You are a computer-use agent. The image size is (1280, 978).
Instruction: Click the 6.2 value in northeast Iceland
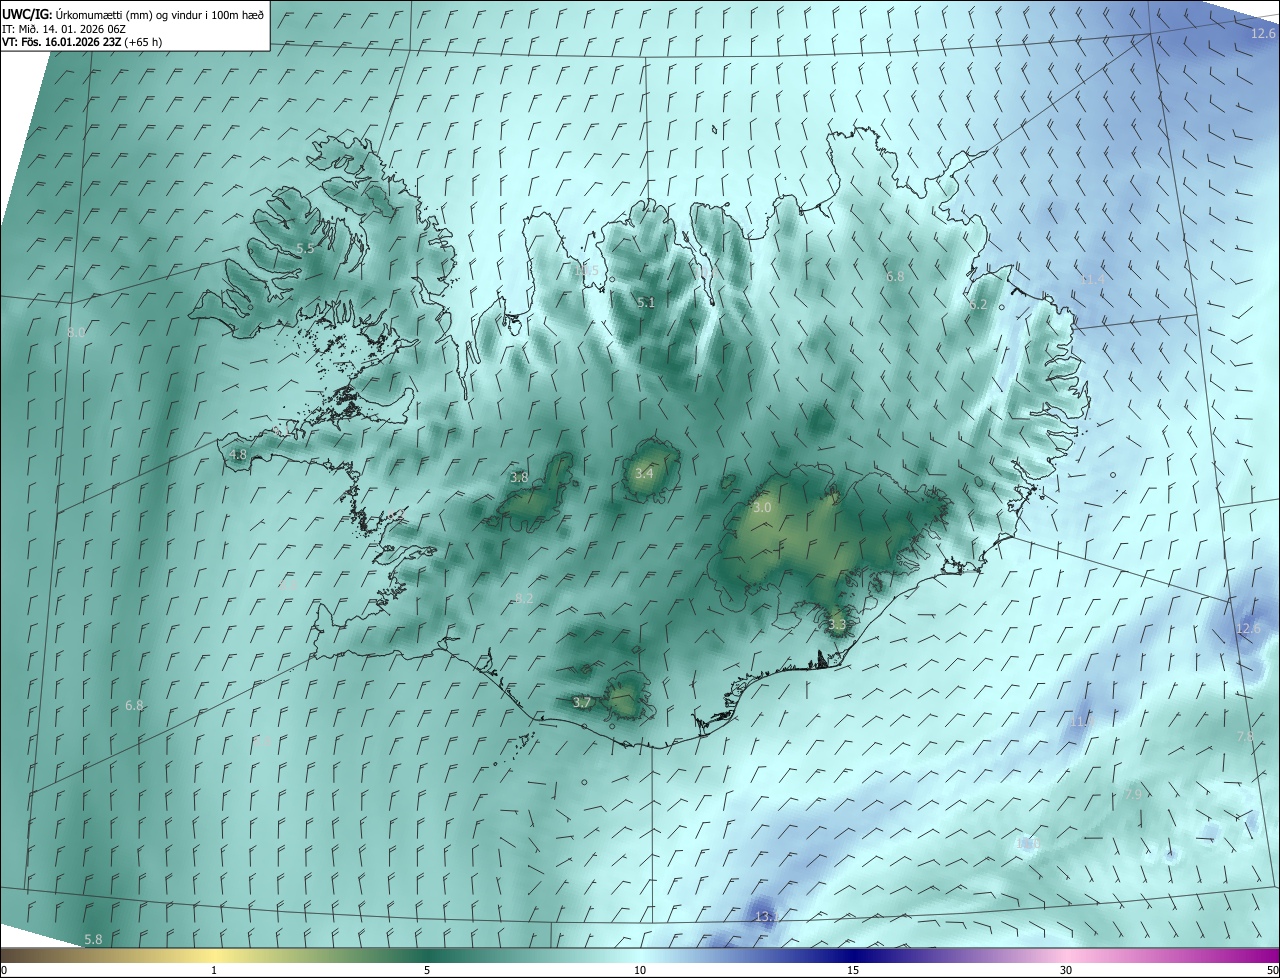click(978, 305)
